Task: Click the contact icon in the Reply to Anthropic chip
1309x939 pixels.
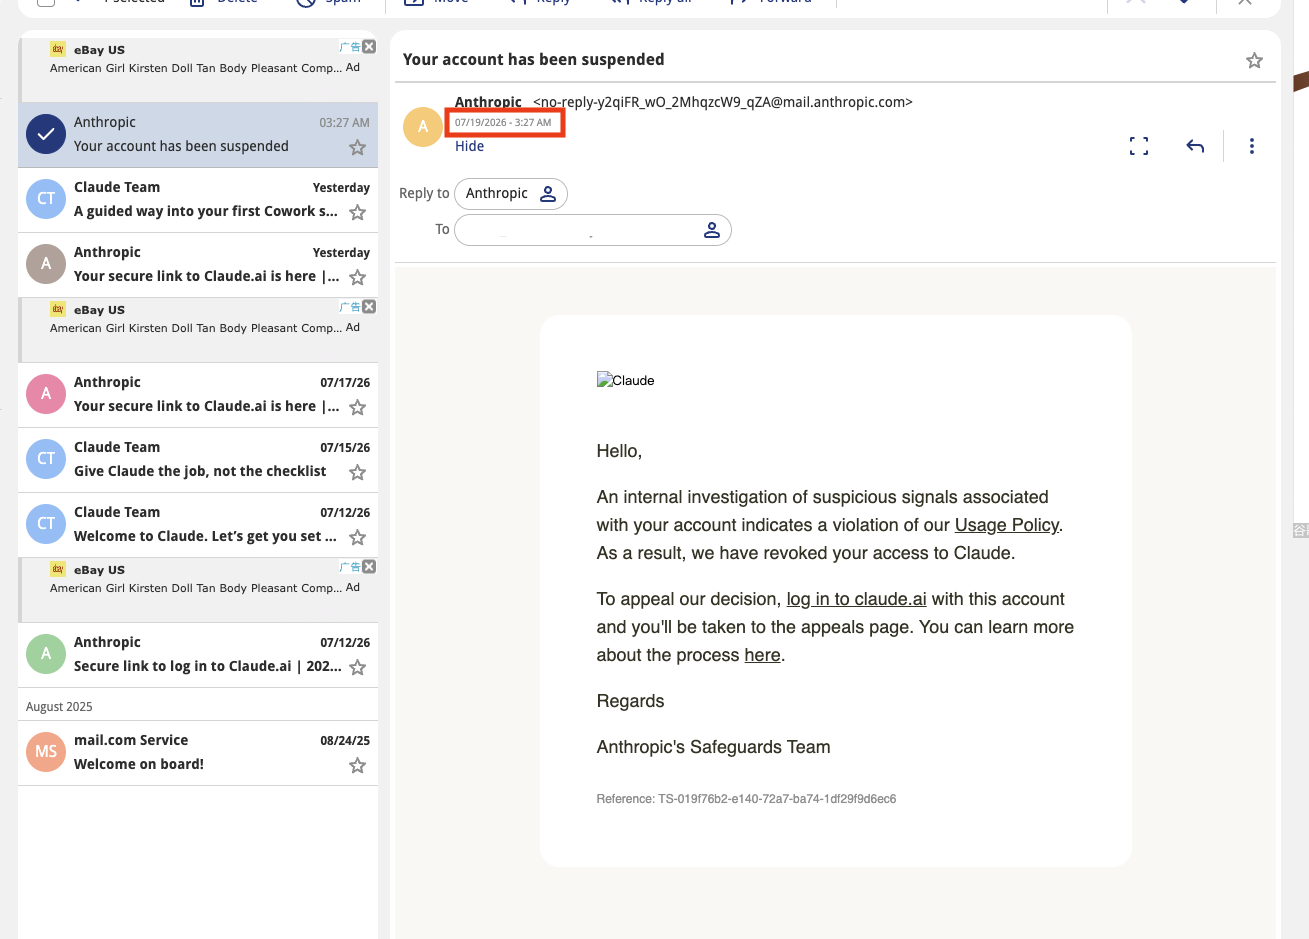Action: click(548, 194)
